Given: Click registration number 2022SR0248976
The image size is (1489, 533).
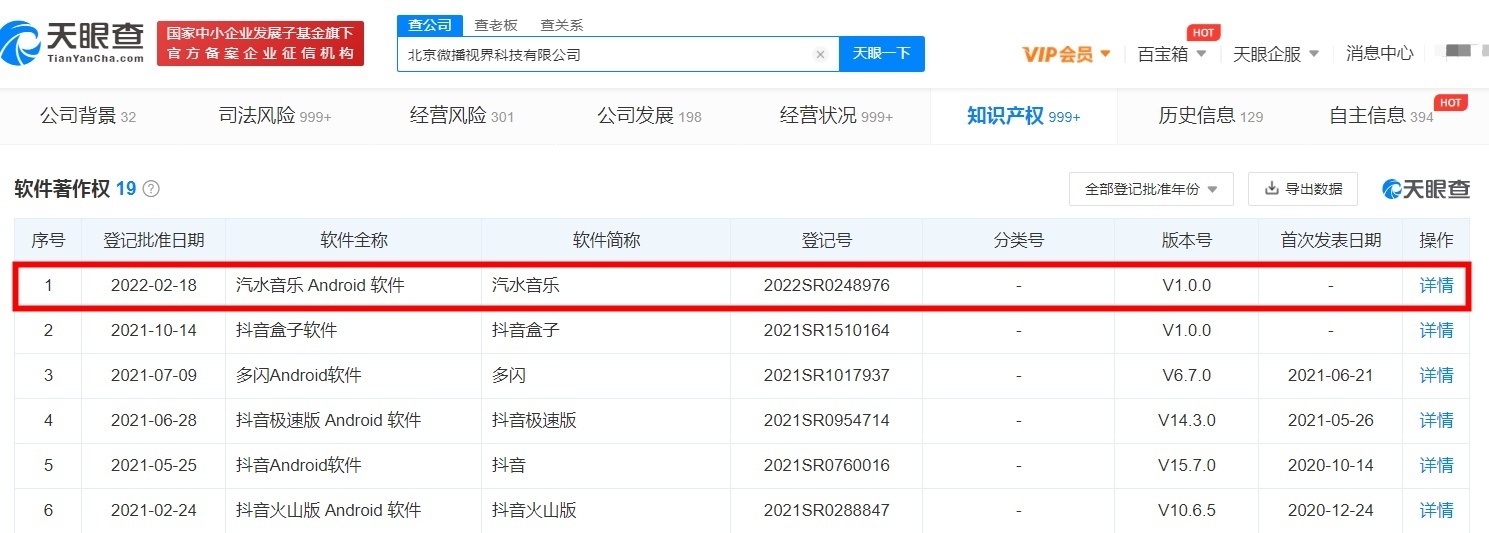Looking at the screenshot, I should pos(826,285).
